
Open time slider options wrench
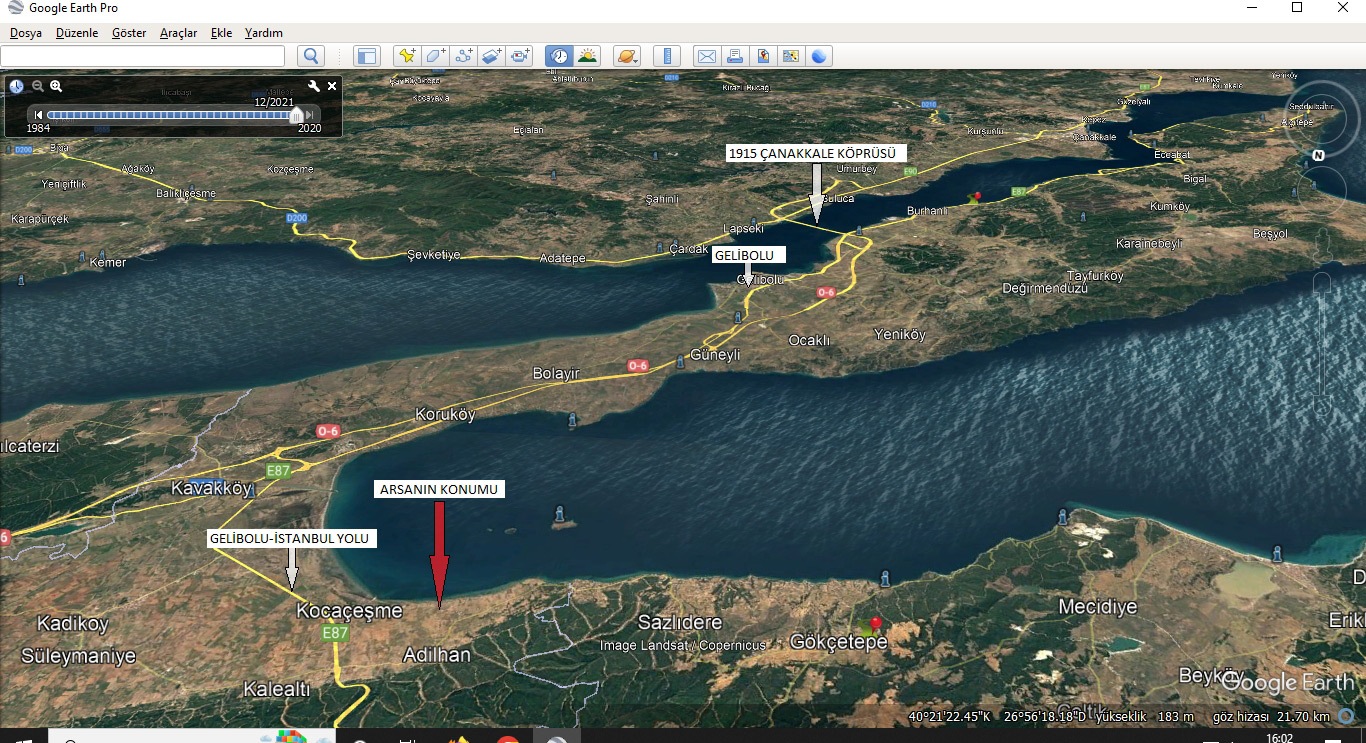tap(314, 87)
